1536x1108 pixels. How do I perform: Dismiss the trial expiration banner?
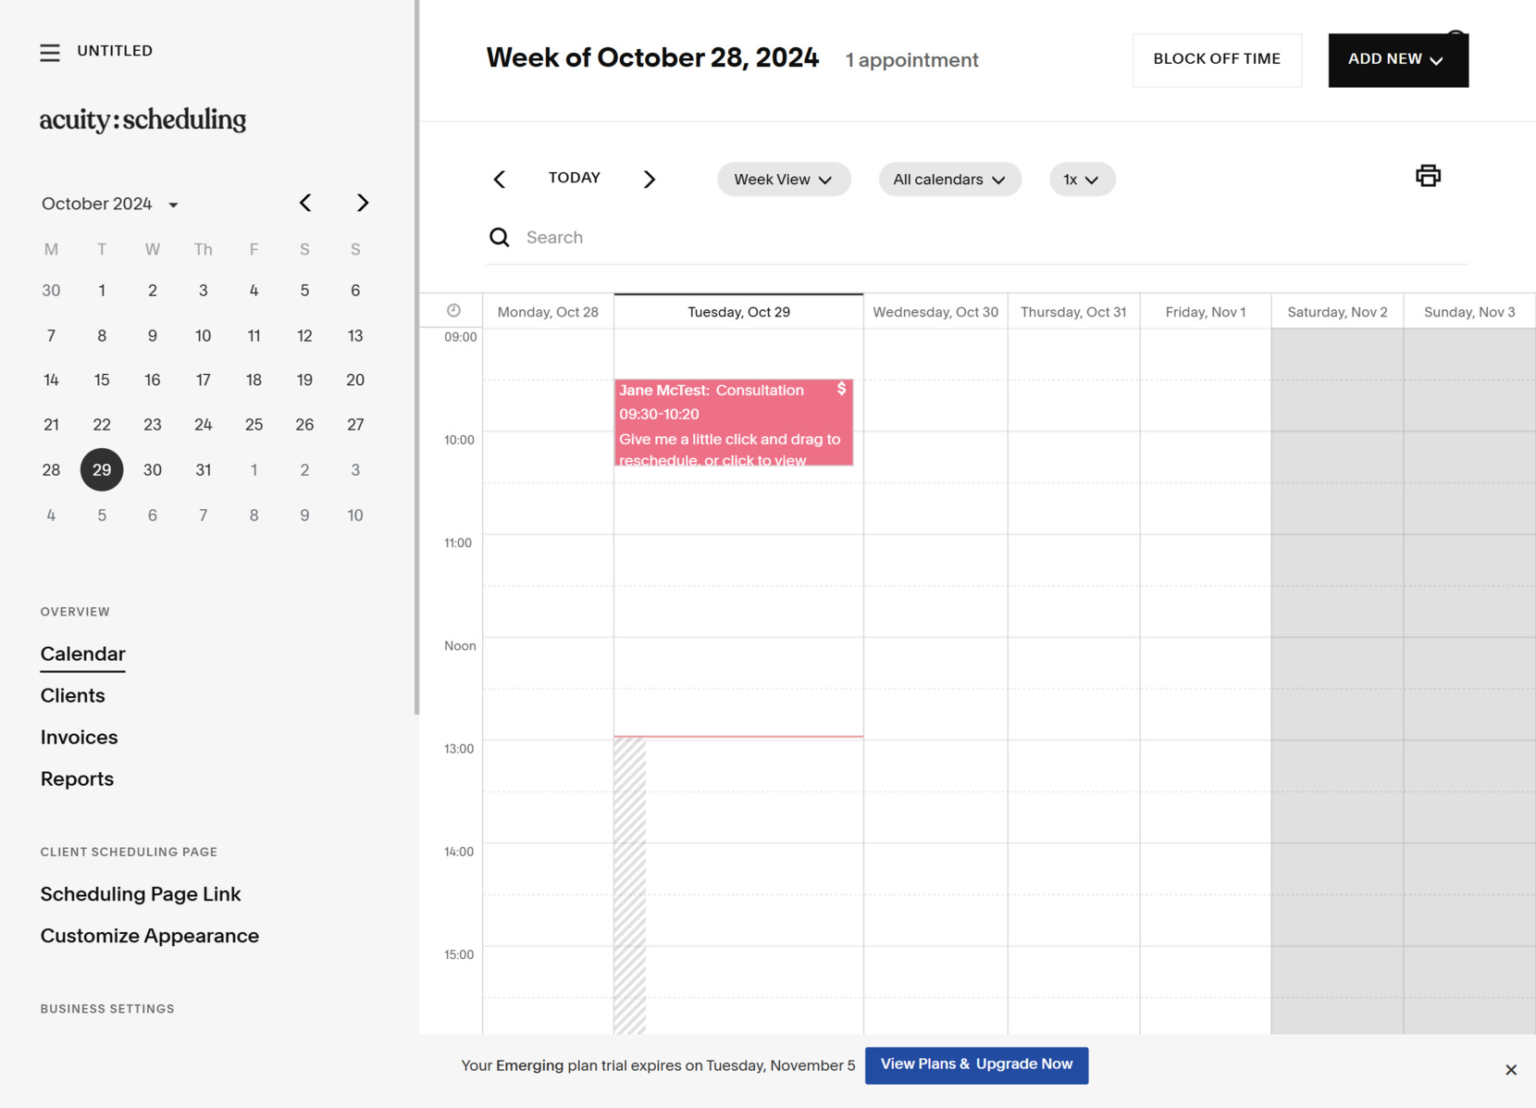coord(1510,1069)
